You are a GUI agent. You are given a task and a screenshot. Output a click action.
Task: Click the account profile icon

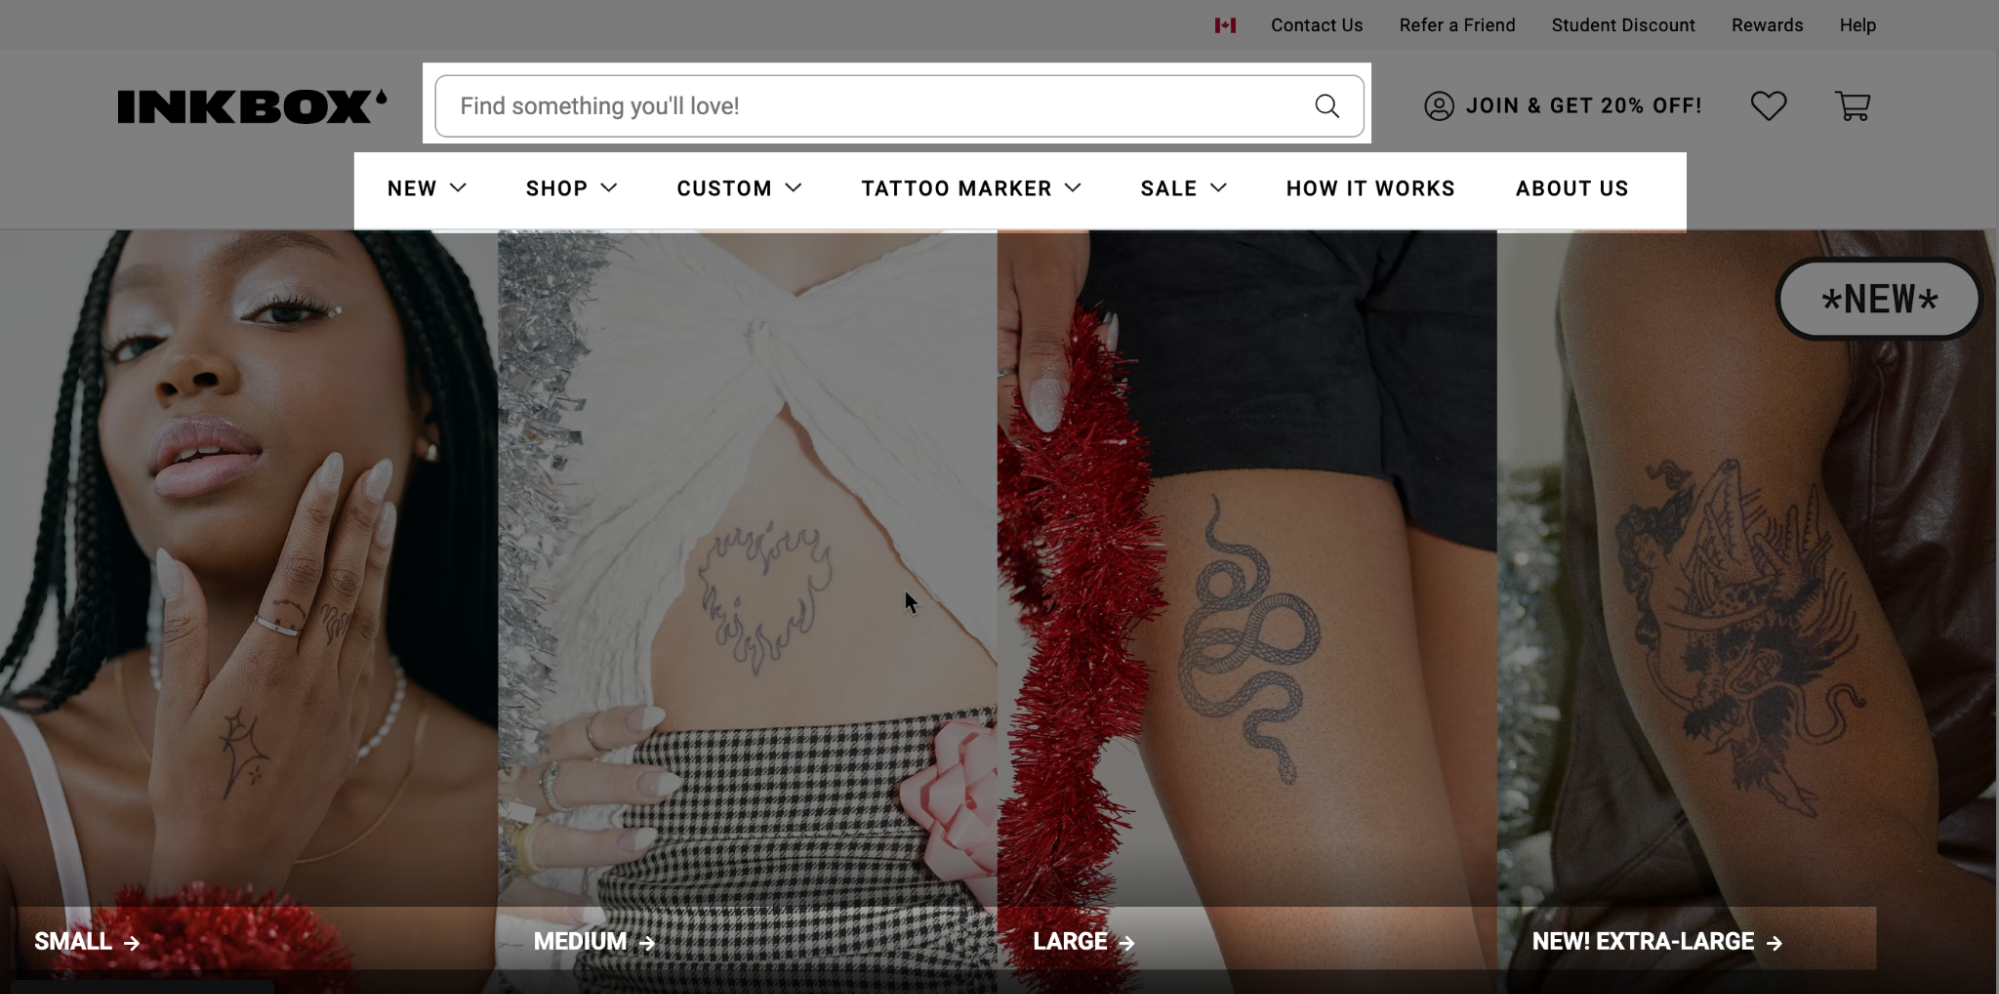pos(1439,106)
